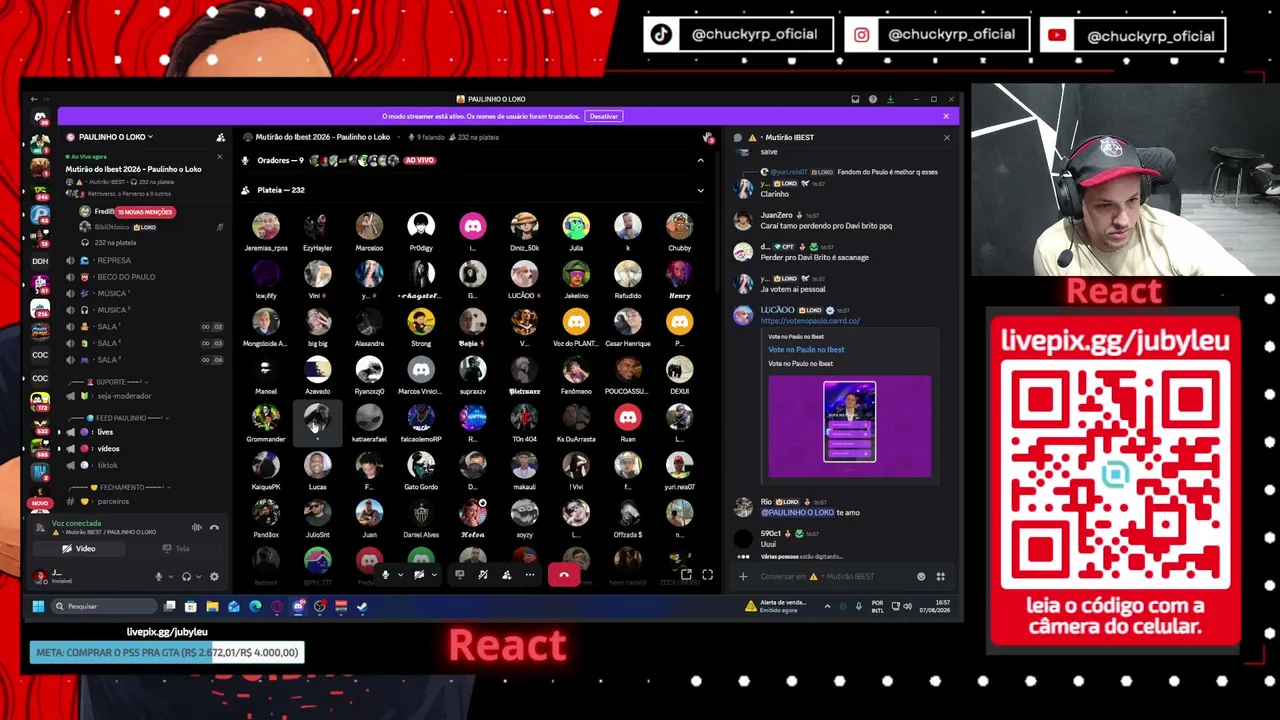Mute microphone in the user panel

point(158,577)
